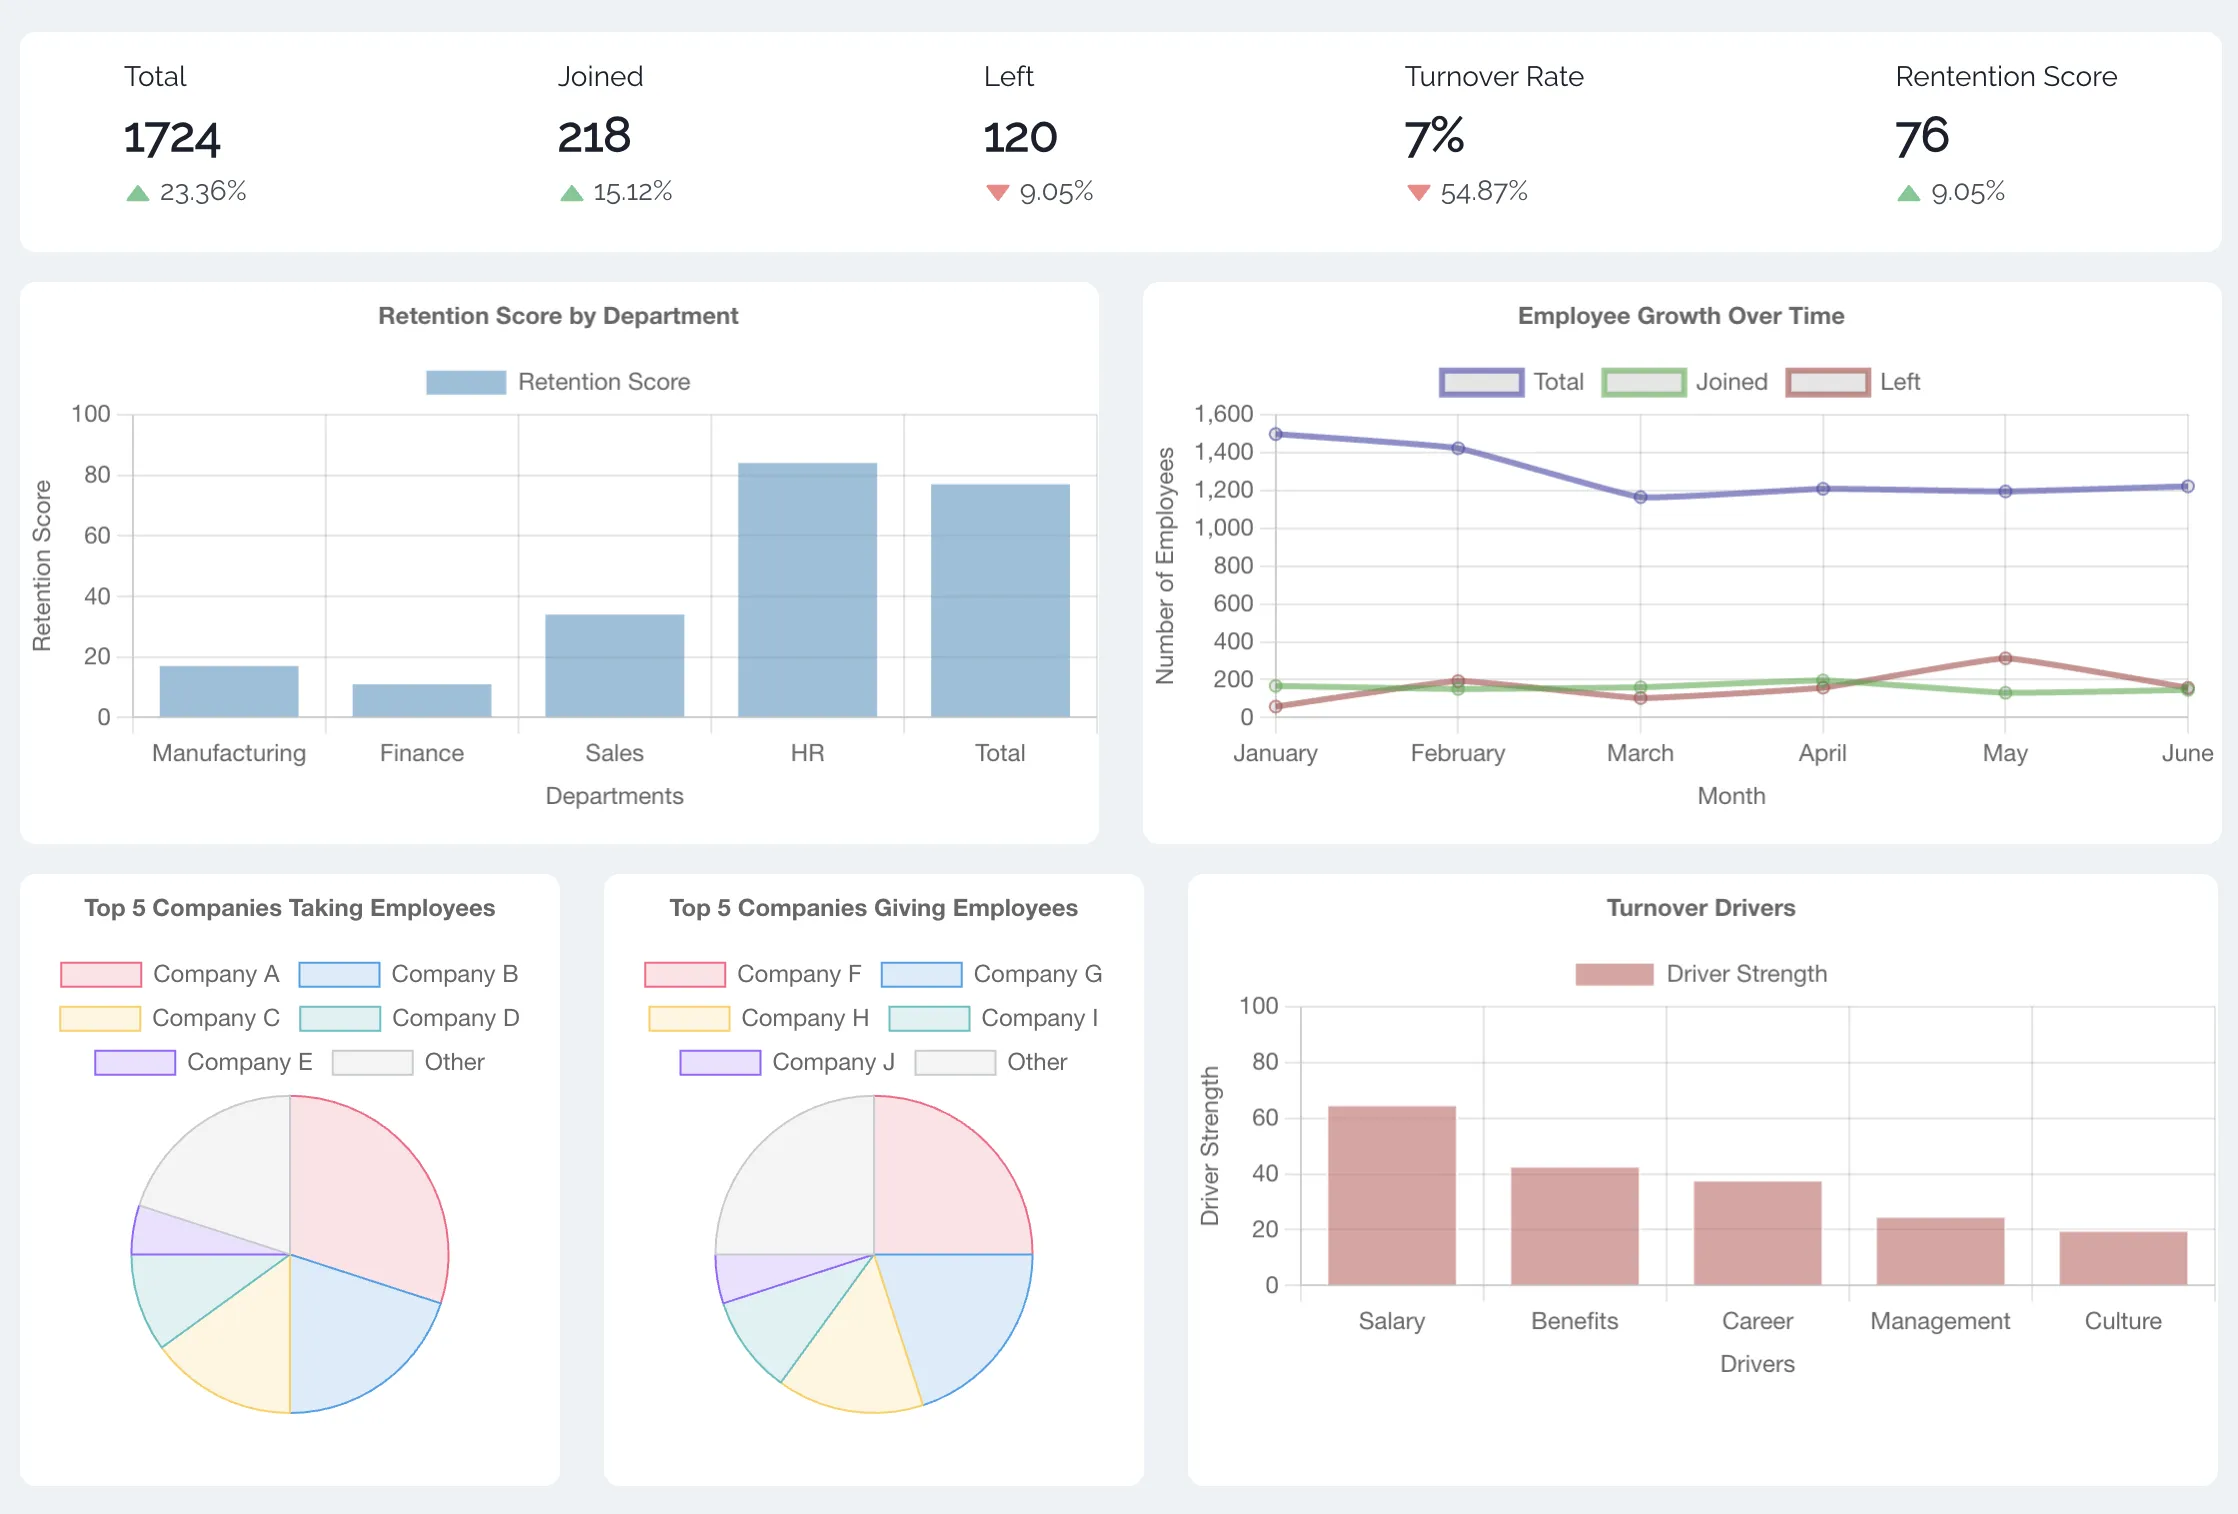
Task: Toggle the Joined series legend swatch
Action: click(x=1644, y=382)
